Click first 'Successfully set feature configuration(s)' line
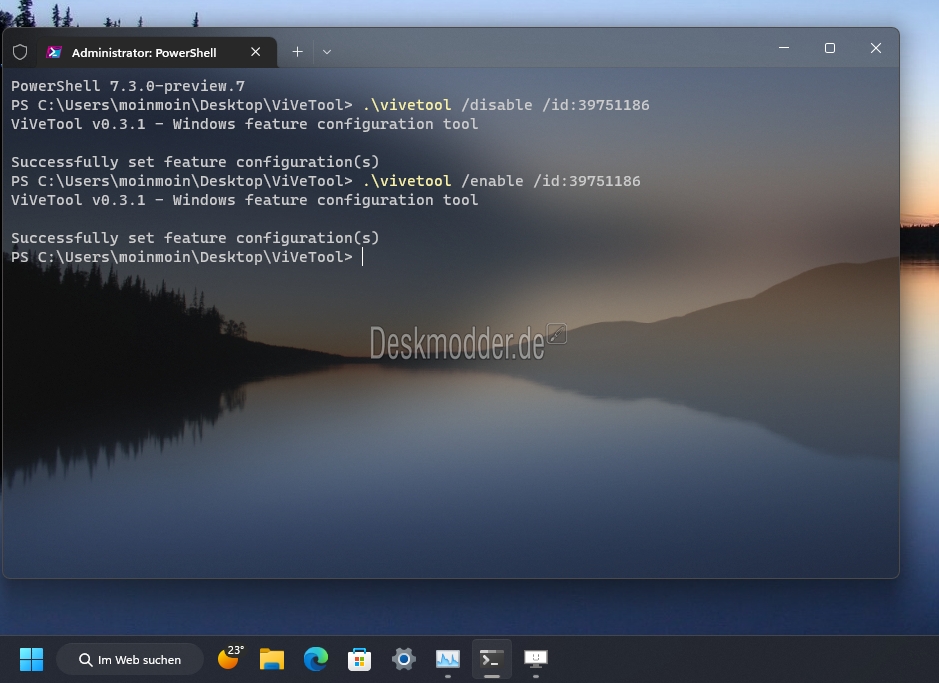939x683 pixels. pos(195,162)
